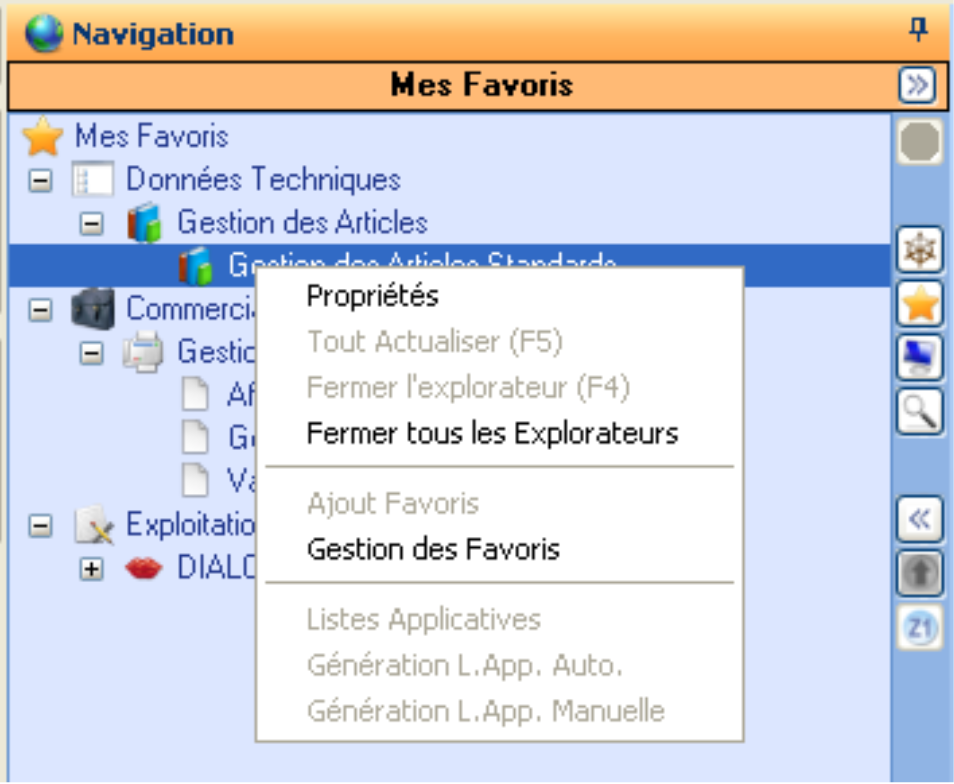Click the gray octagon stop icon

click(x=918, y=143)
